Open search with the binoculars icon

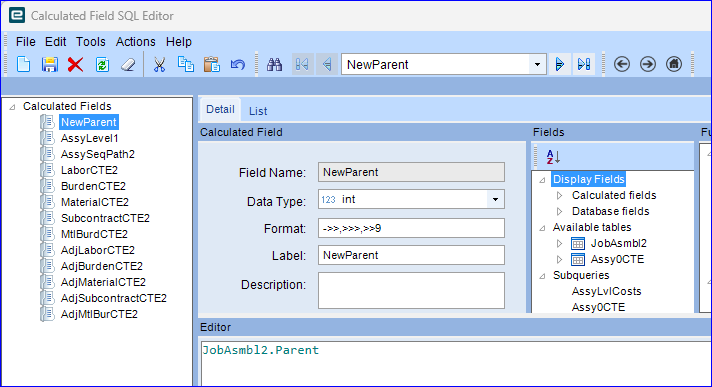[274, 64]
